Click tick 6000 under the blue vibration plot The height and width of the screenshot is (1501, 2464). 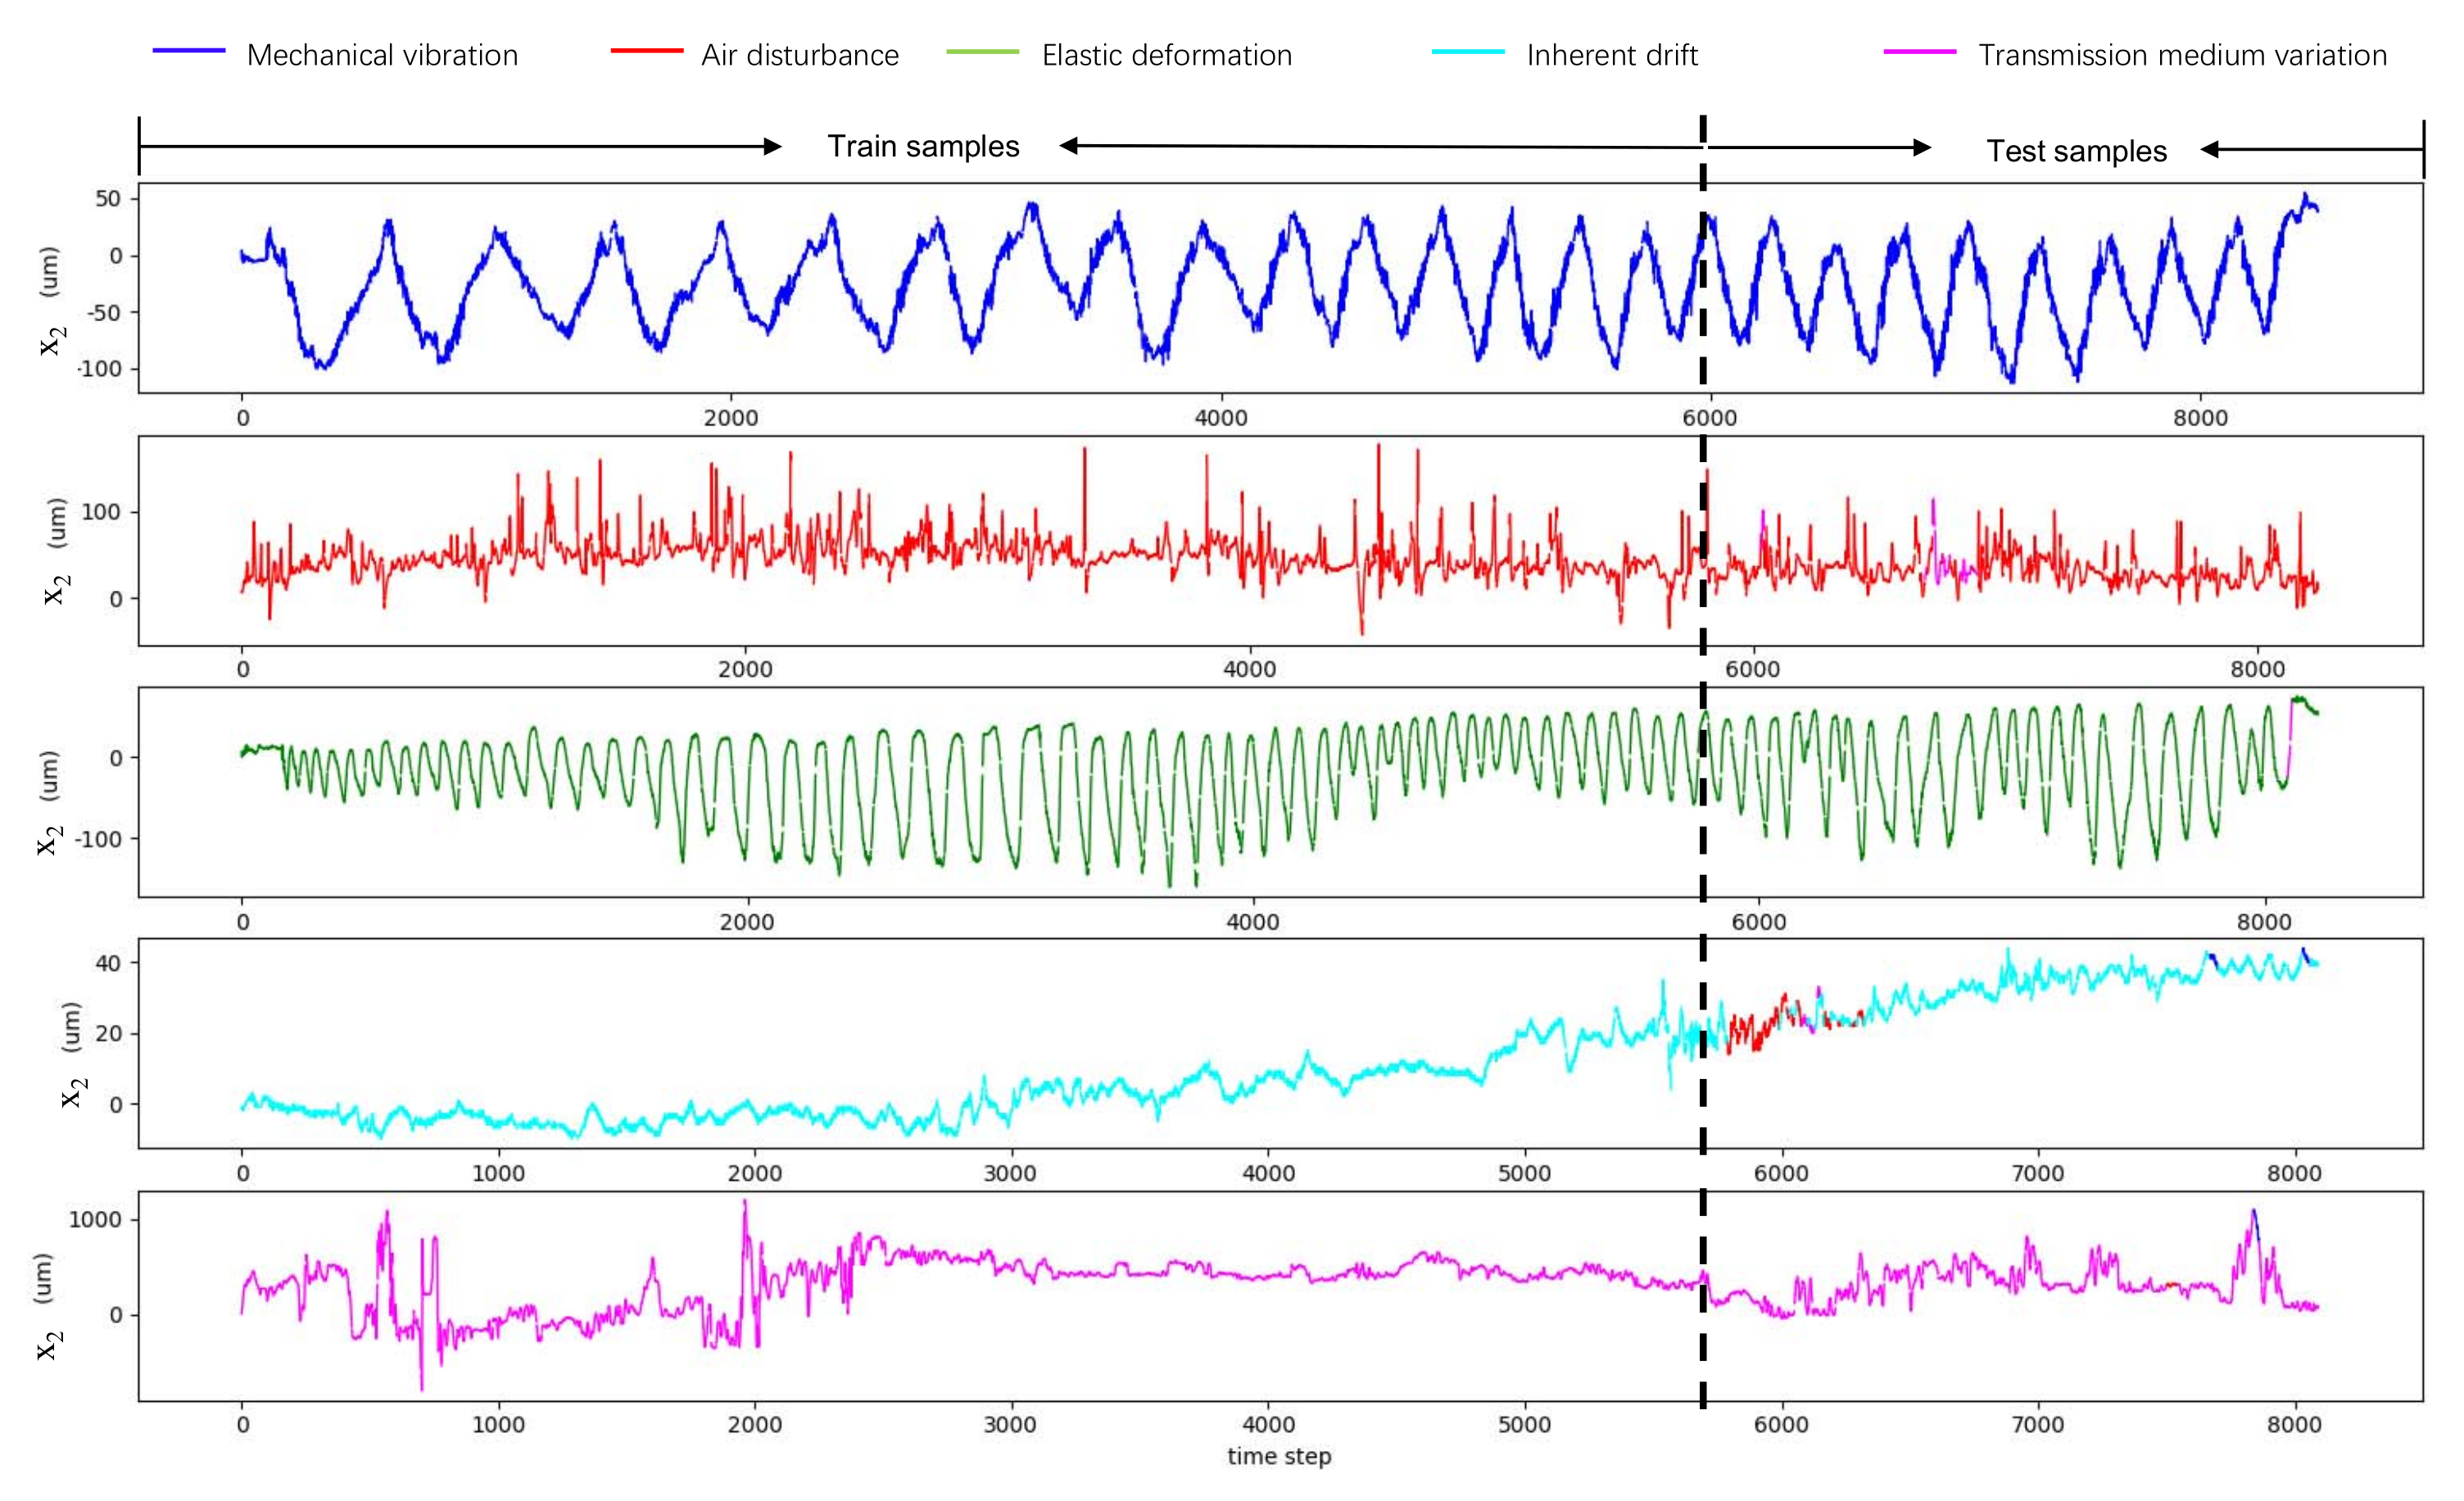pyautogui.click(x=1709, y=418)
